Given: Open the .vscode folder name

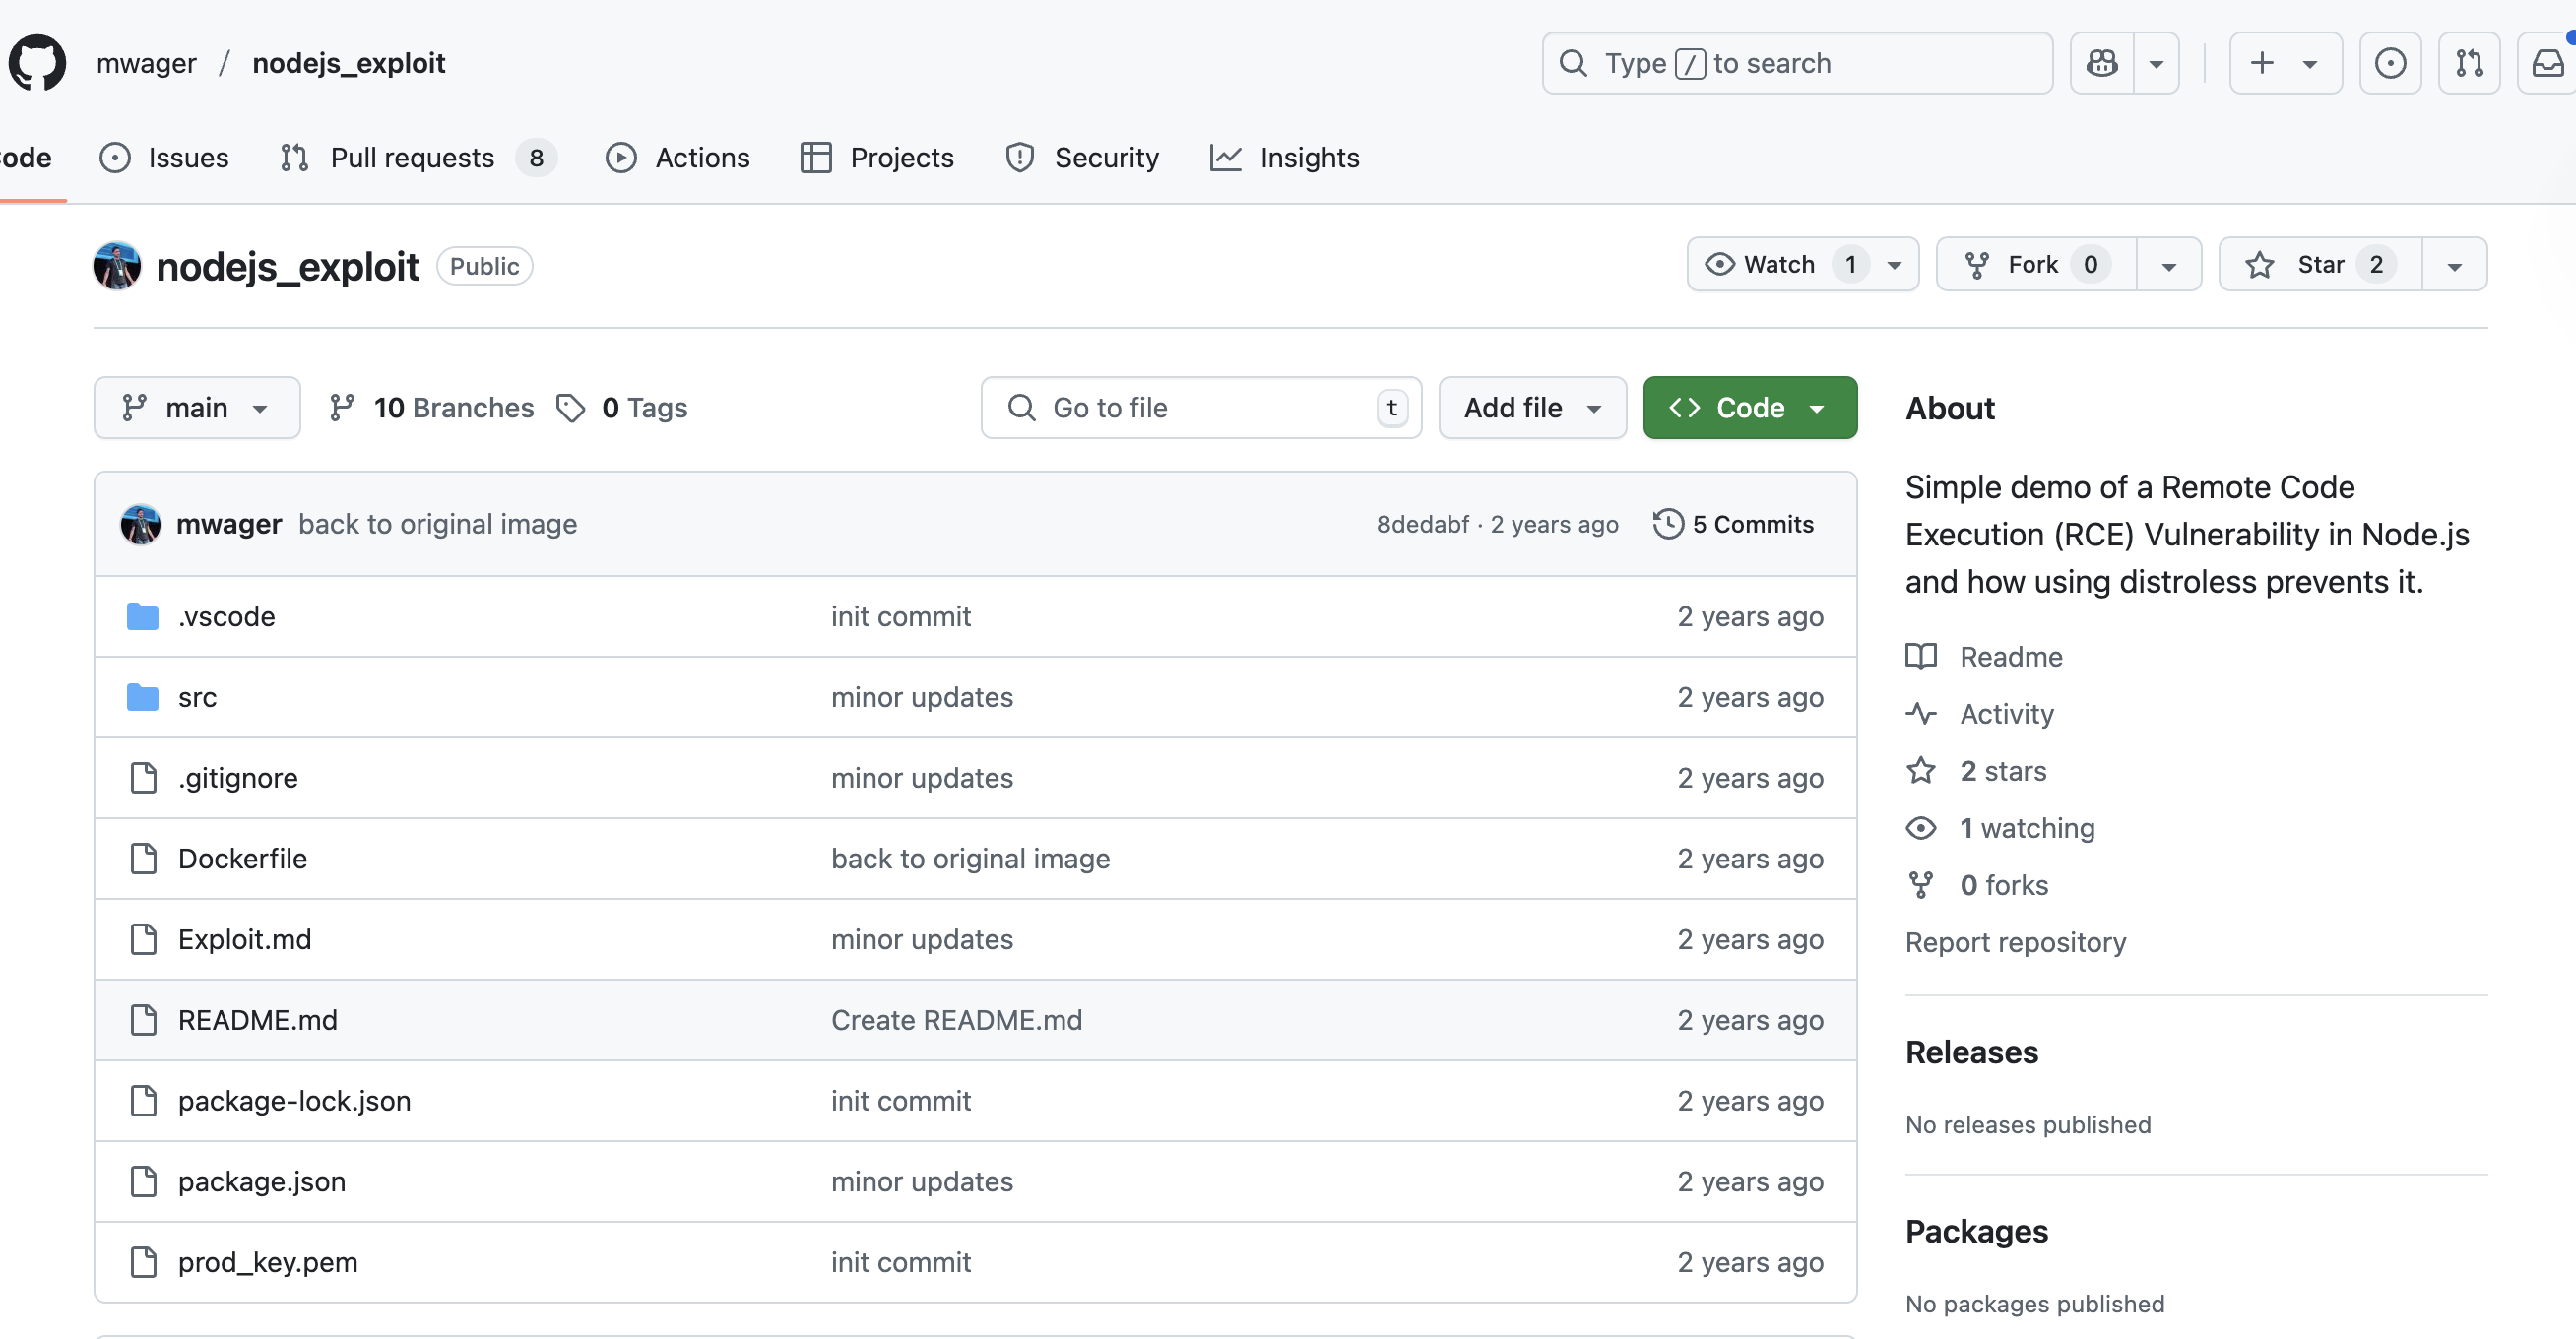Looking at the screenshot, I should [x=226, y=617].
